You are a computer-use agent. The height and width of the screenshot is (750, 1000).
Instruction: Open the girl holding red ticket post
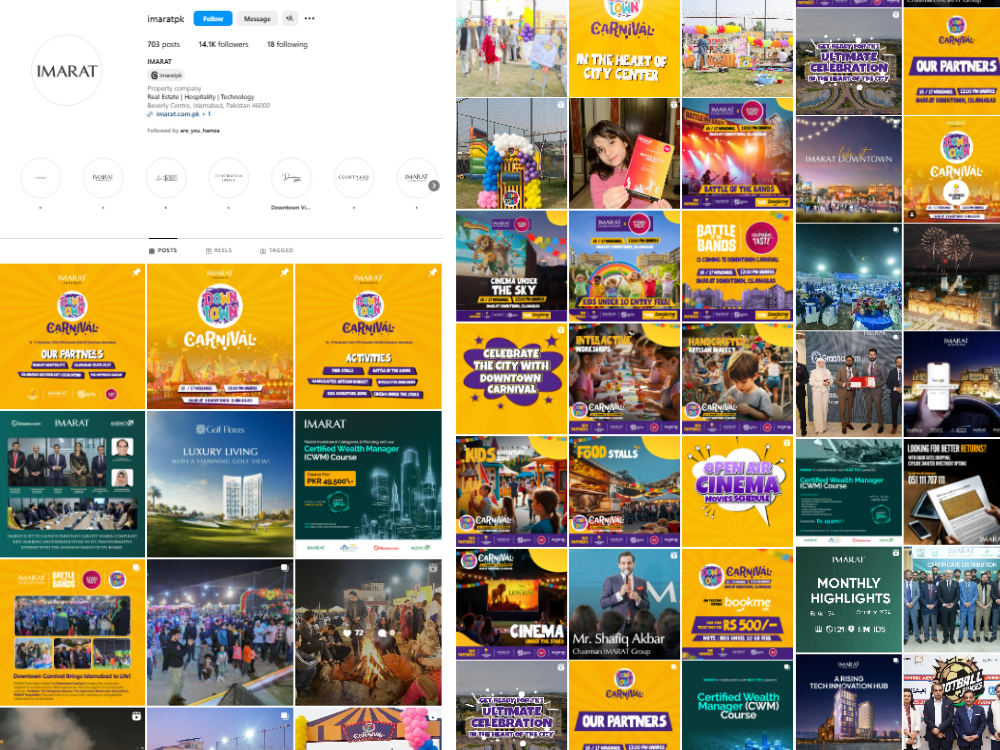pyautogui.click(x=624, y=153)
